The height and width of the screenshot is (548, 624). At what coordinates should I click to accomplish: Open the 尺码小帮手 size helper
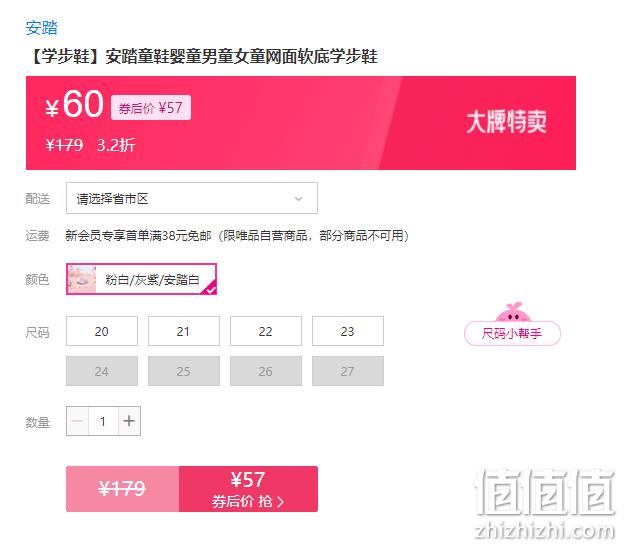512,333
